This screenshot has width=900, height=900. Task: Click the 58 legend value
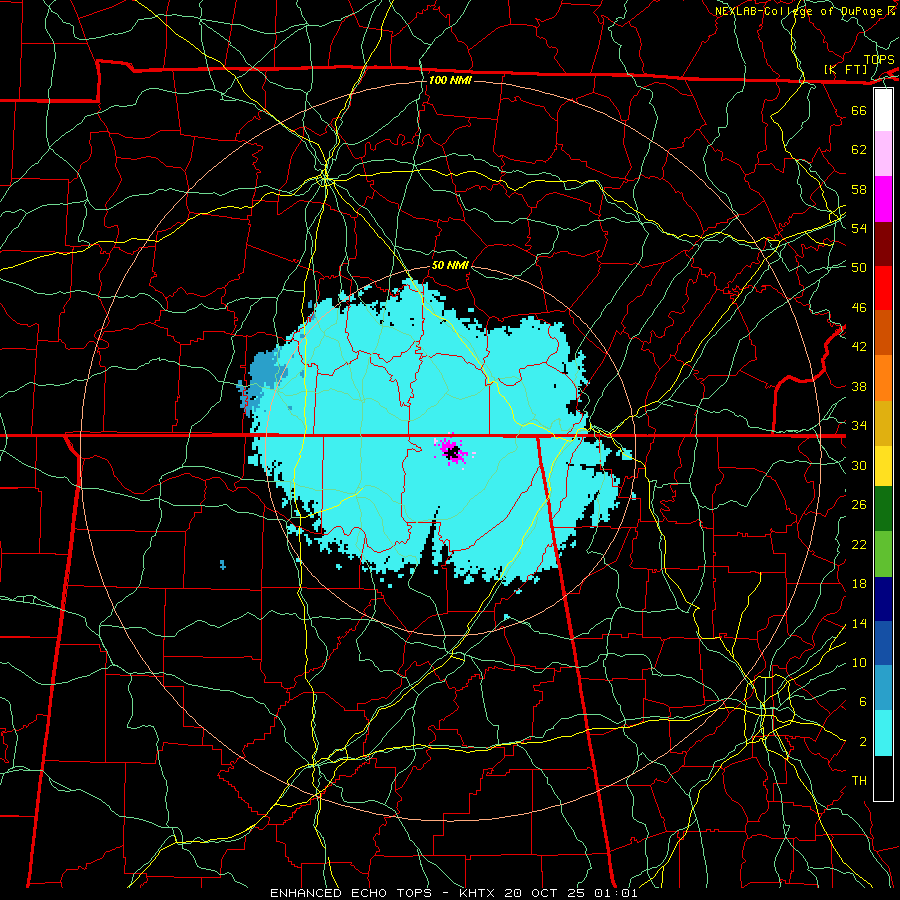coord(859,189)
